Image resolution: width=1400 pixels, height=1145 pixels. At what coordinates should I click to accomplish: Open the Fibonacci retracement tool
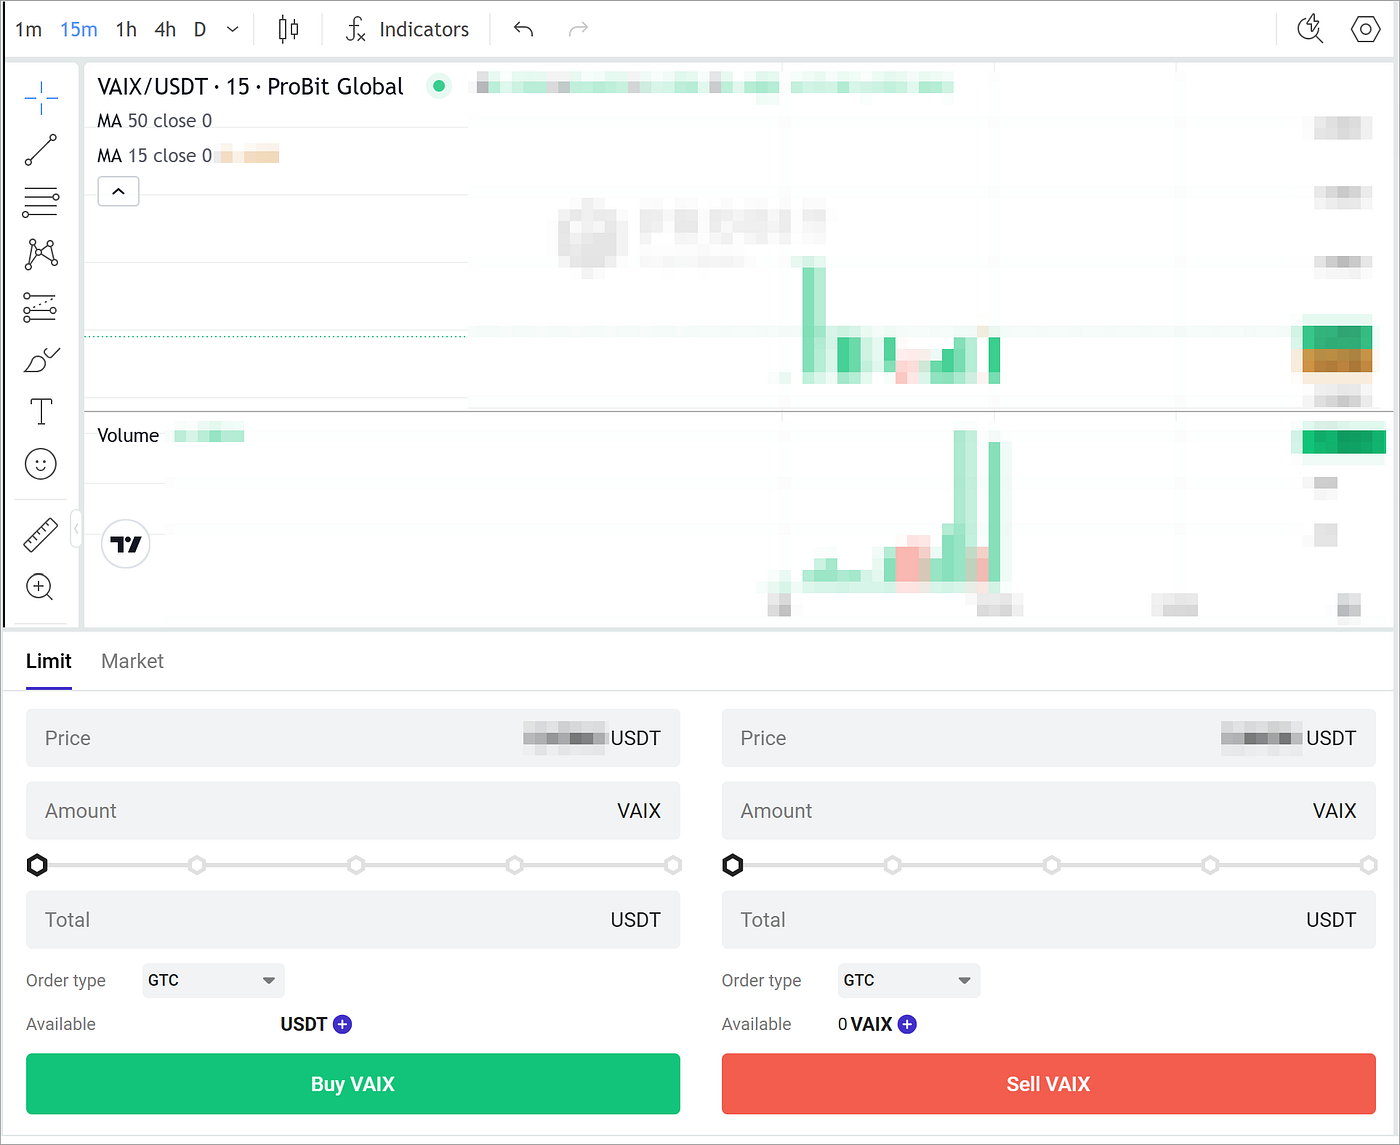click(x=41, y=202)
